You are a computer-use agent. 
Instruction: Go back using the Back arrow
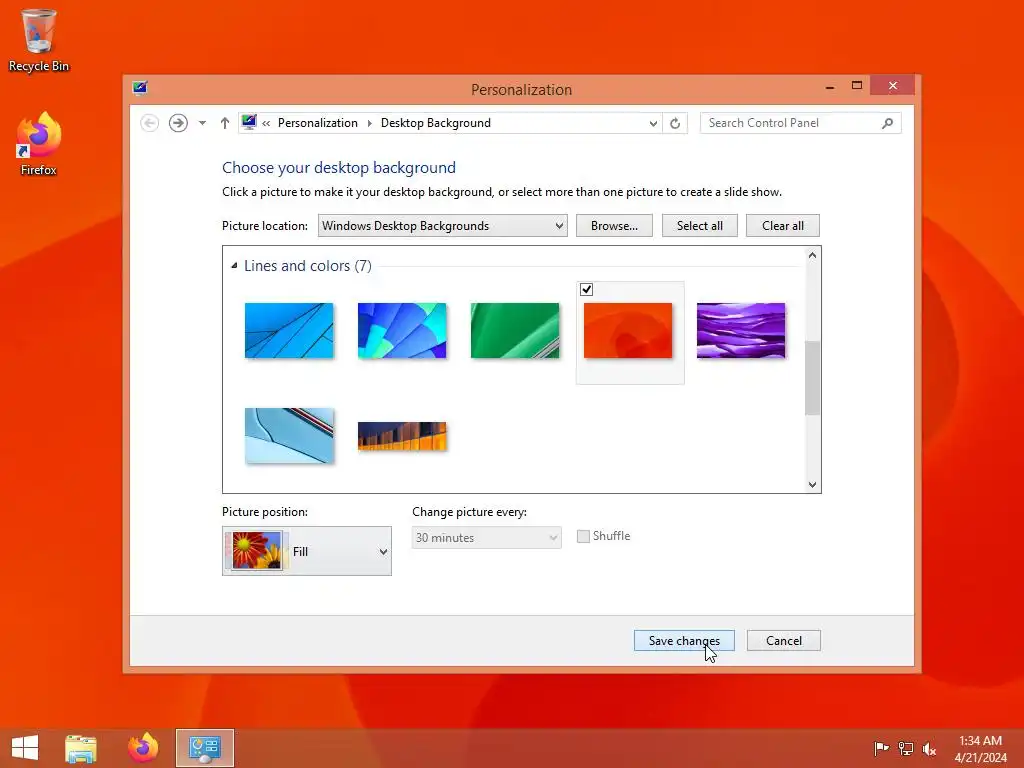[150, 123]
